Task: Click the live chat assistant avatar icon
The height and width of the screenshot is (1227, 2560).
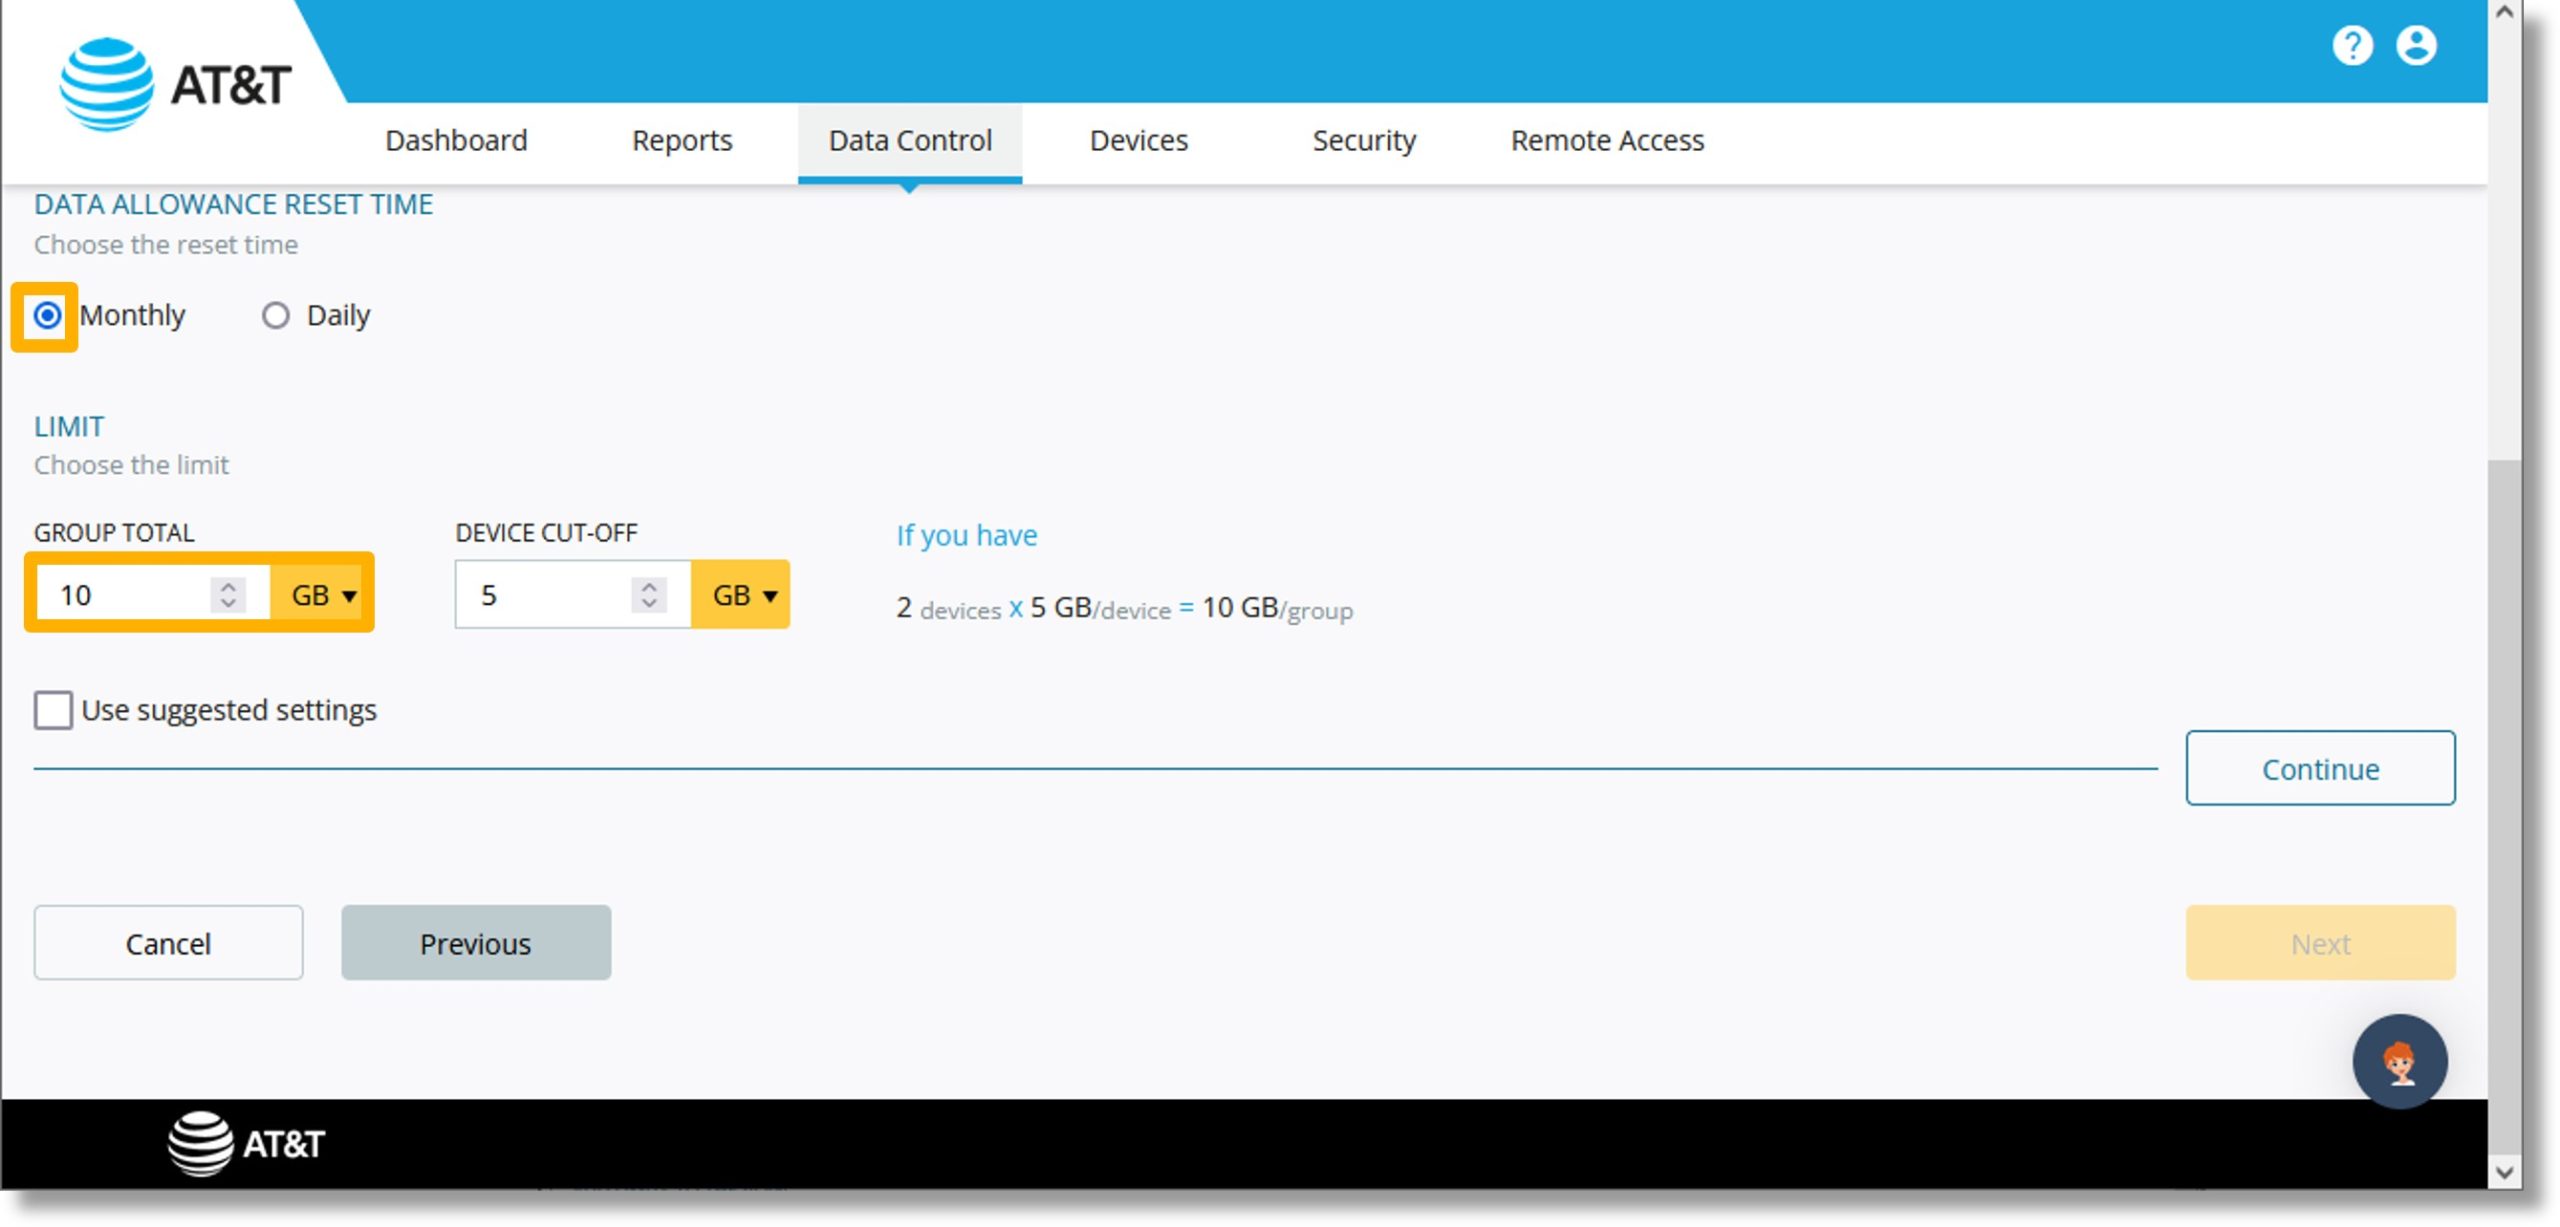Action: coord(2400,1064)
